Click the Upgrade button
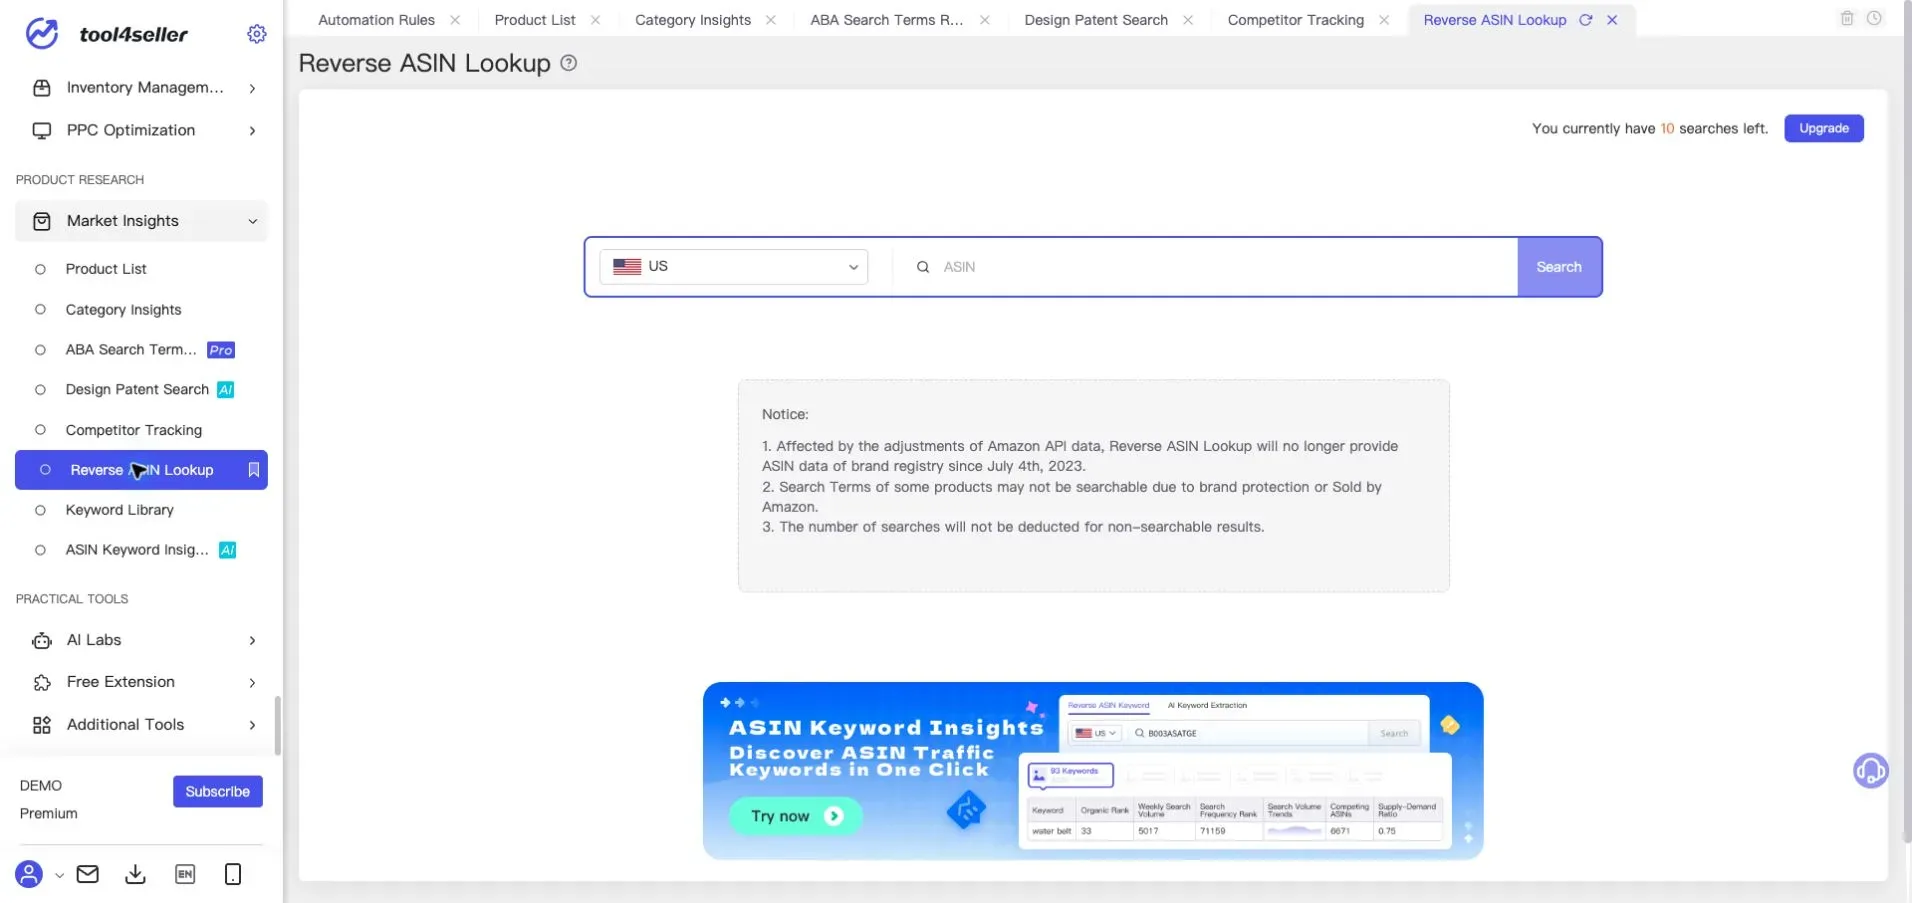1912x903 pixels. (x=1824, y=128)
